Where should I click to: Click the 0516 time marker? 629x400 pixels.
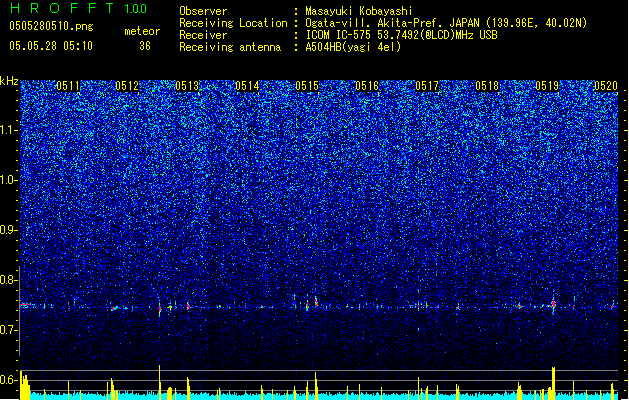367,86
